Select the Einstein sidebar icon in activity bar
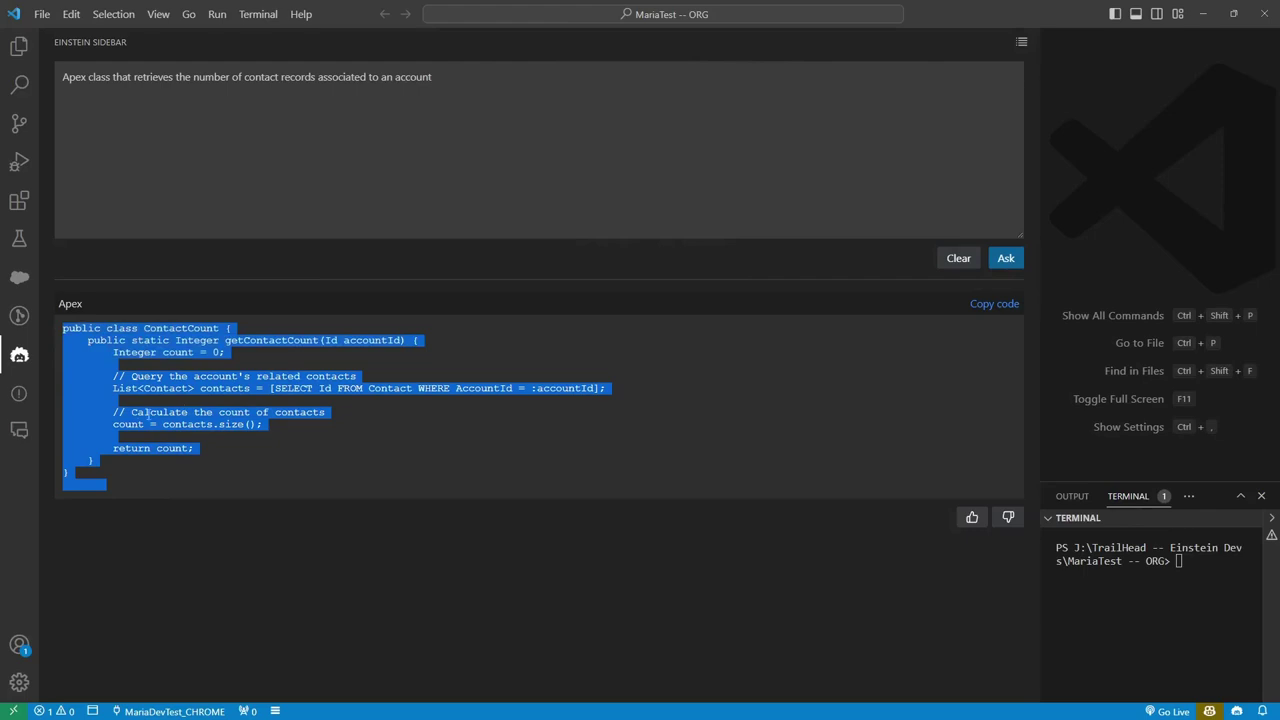This screenshot has height=720, width=1280. (x=19, y=355)
